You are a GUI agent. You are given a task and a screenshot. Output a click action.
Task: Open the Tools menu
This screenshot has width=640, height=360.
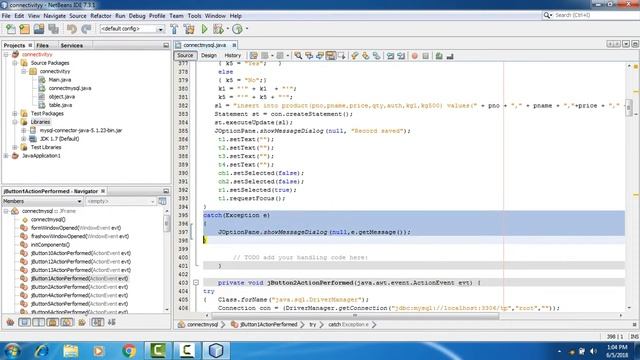pyautogui.click(x=194, y=16)
